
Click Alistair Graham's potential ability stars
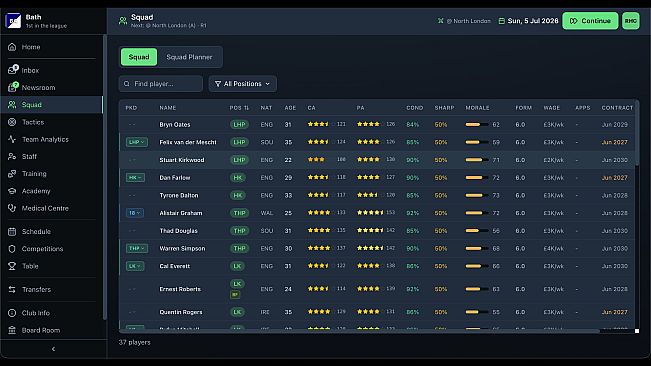pos(370,212)
